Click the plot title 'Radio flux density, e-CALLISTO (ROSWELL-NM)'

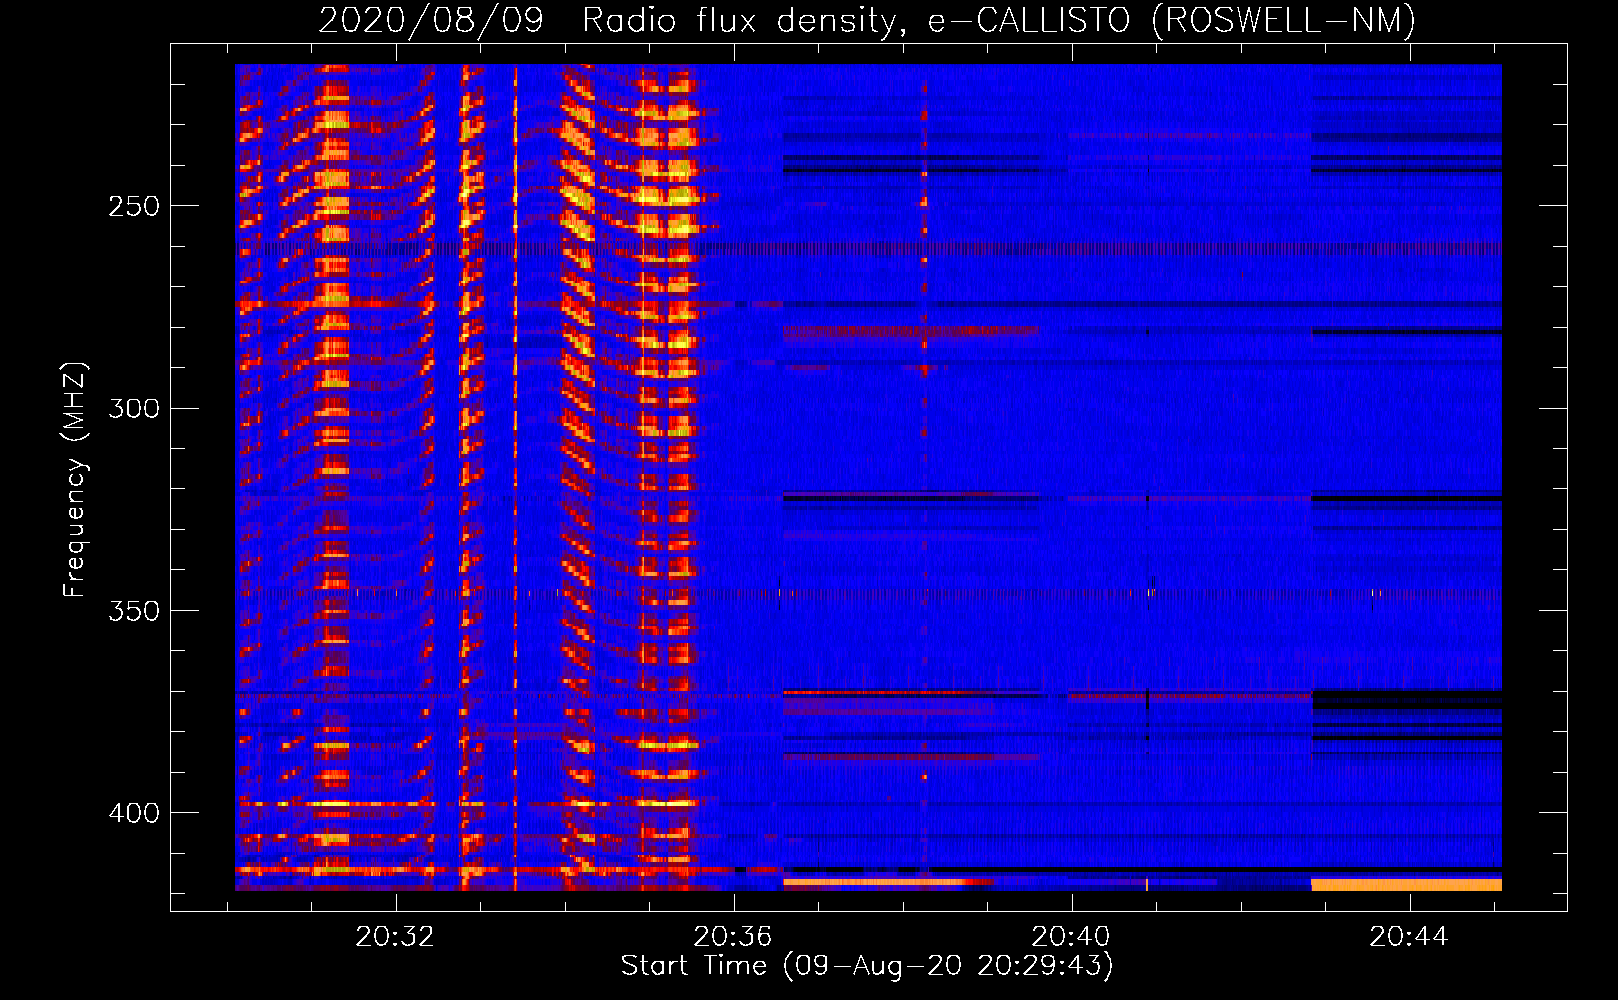tap(999, 20)
